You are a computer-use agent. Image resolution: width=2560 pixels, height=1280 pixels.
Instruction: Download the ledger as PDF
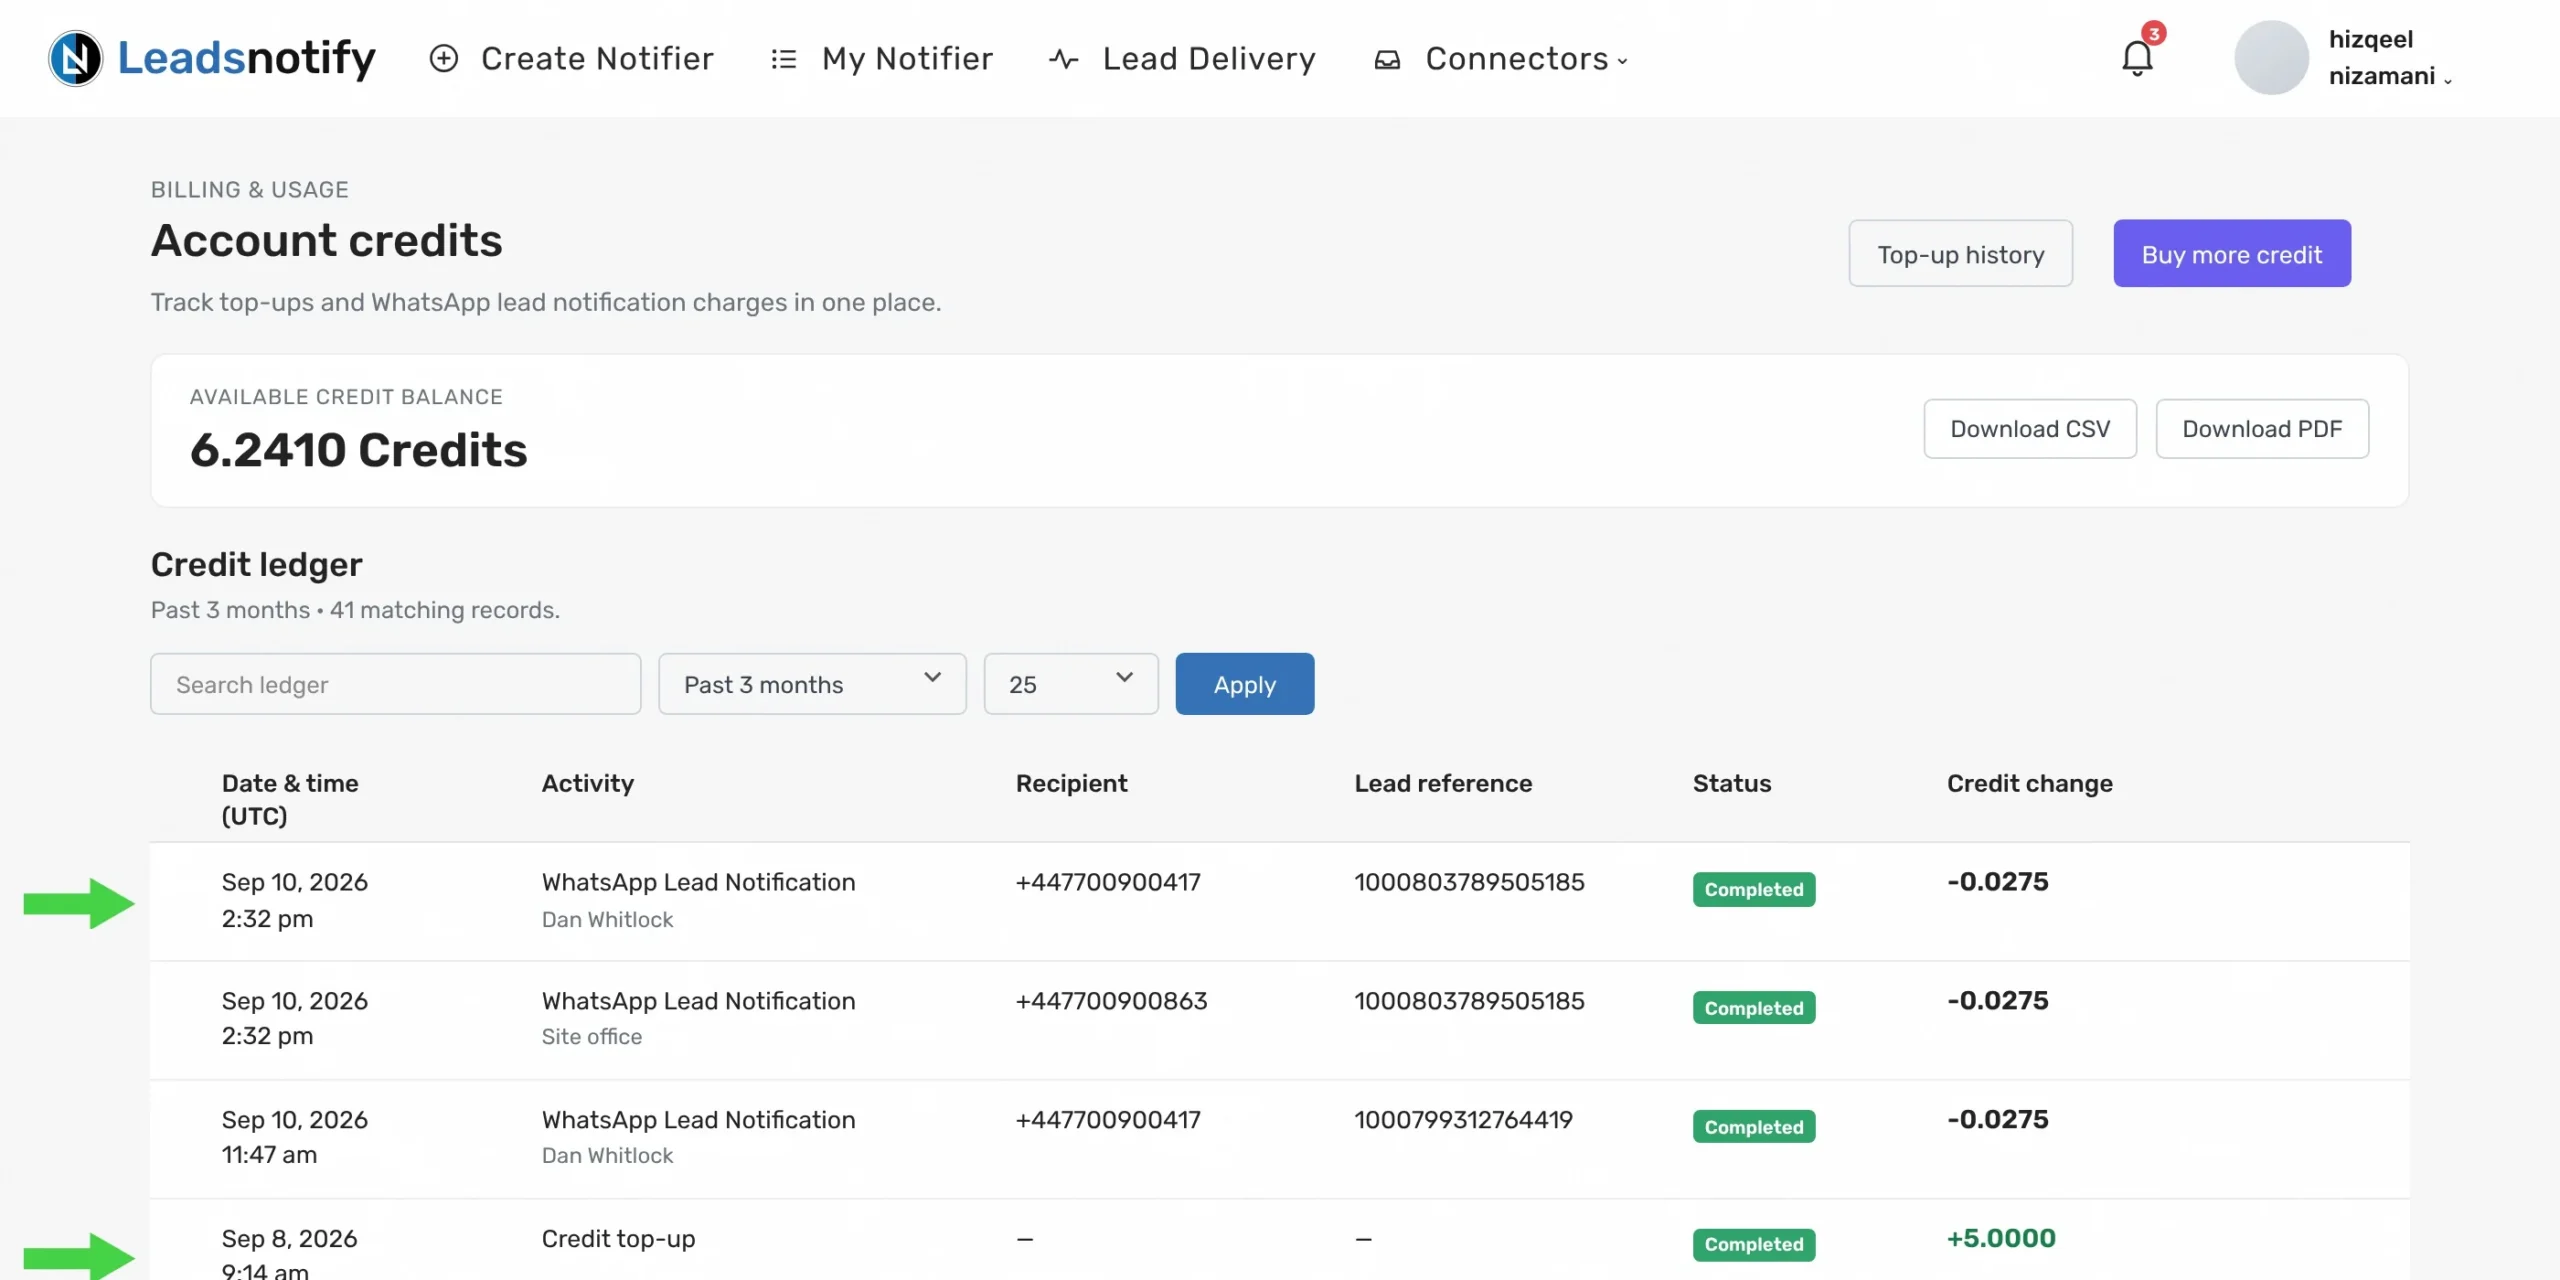click(x=2262, y=429)
